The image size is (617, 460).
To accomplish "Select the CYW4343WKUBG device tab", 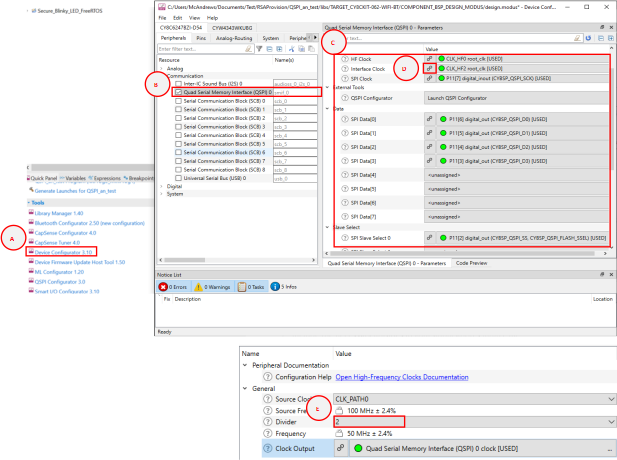I will click(232, 28).
